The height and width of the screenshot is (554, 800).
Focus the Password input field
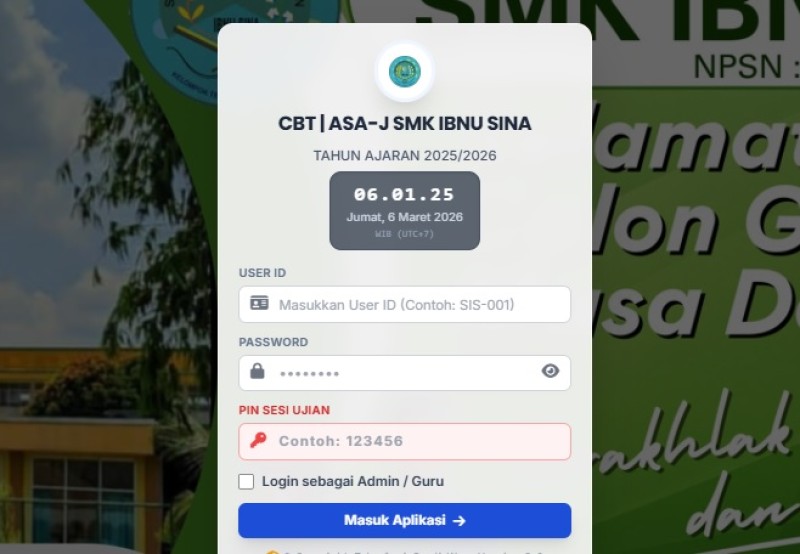click(405, 373)
